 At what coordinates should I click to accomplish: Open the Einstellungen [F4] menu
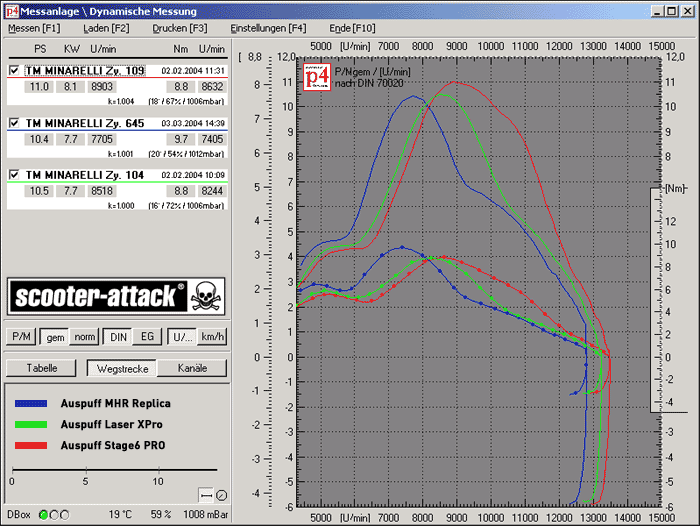pos(268,28)
